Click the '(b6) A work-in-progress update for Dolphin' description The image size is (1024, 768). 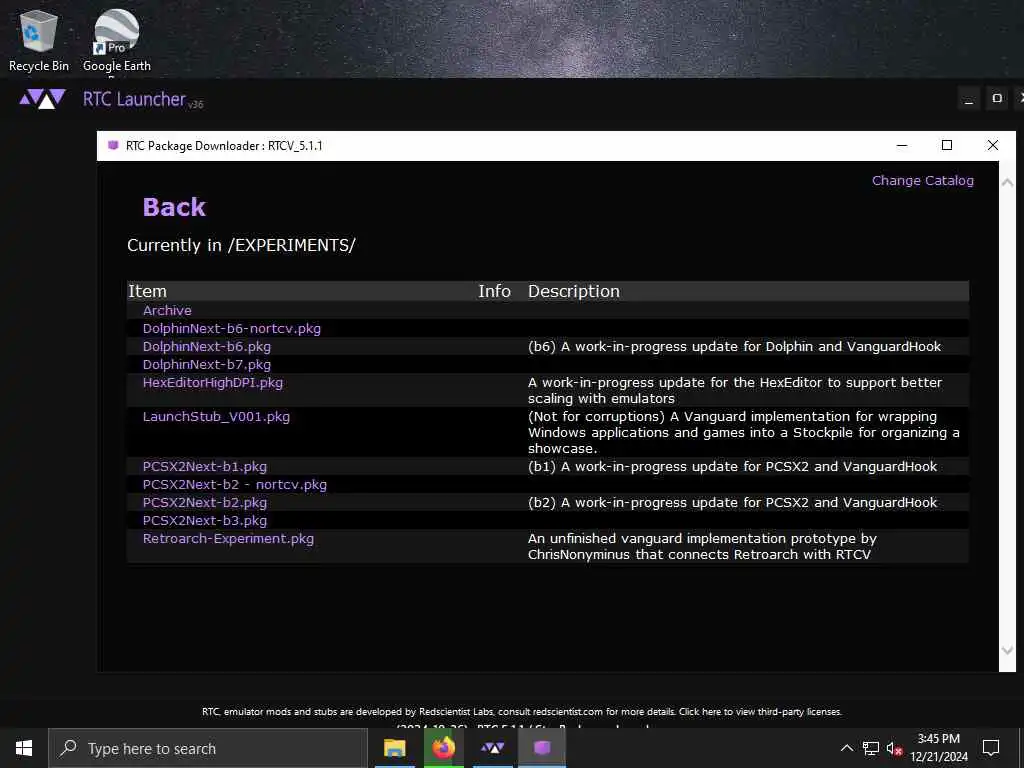734,346
